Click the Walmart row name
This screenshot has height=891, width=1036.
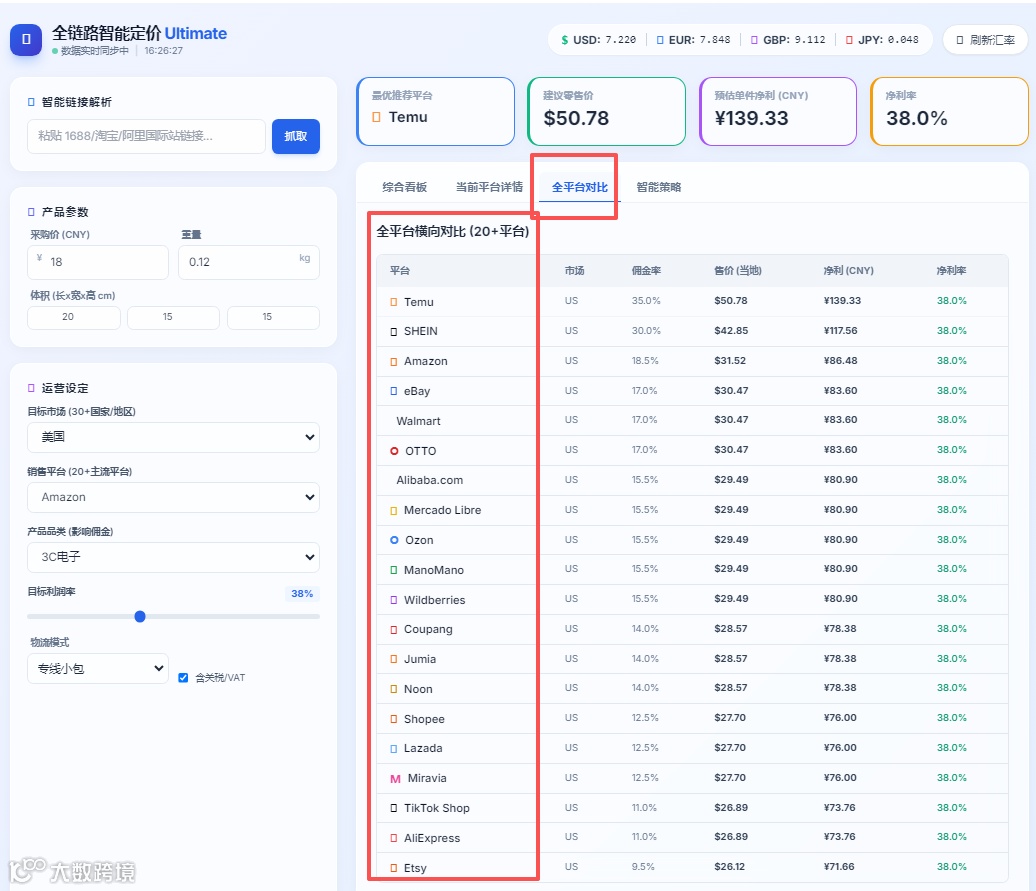coord(418,421)
